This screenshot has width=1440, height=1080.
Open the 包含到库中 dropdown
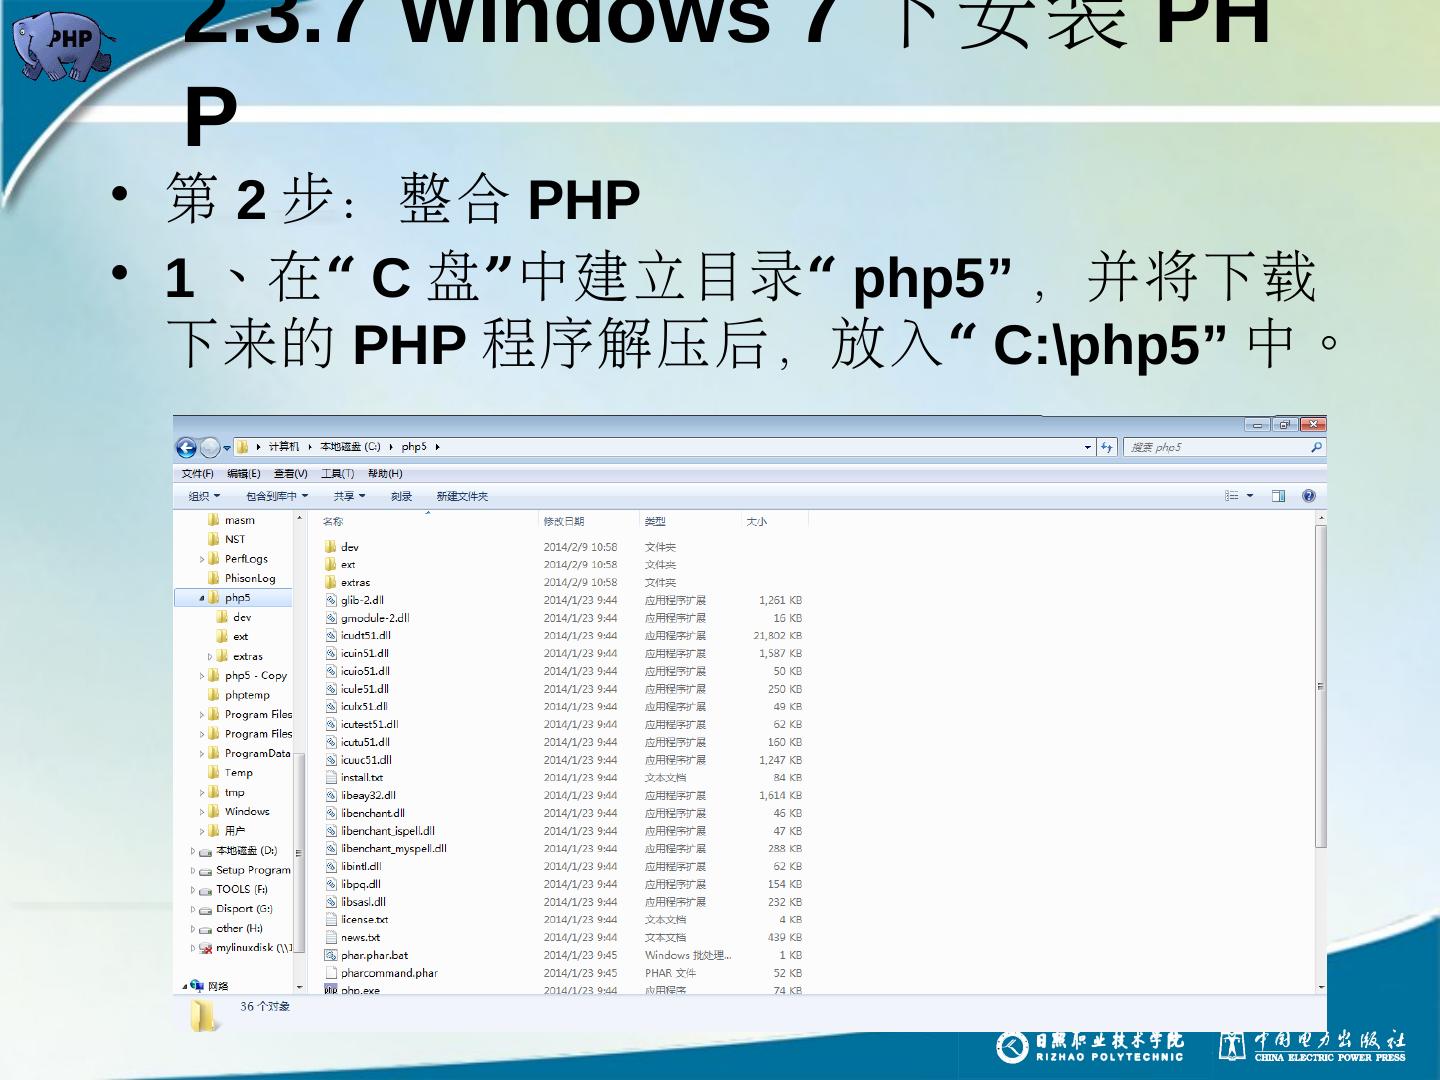[x=277, y=496]
